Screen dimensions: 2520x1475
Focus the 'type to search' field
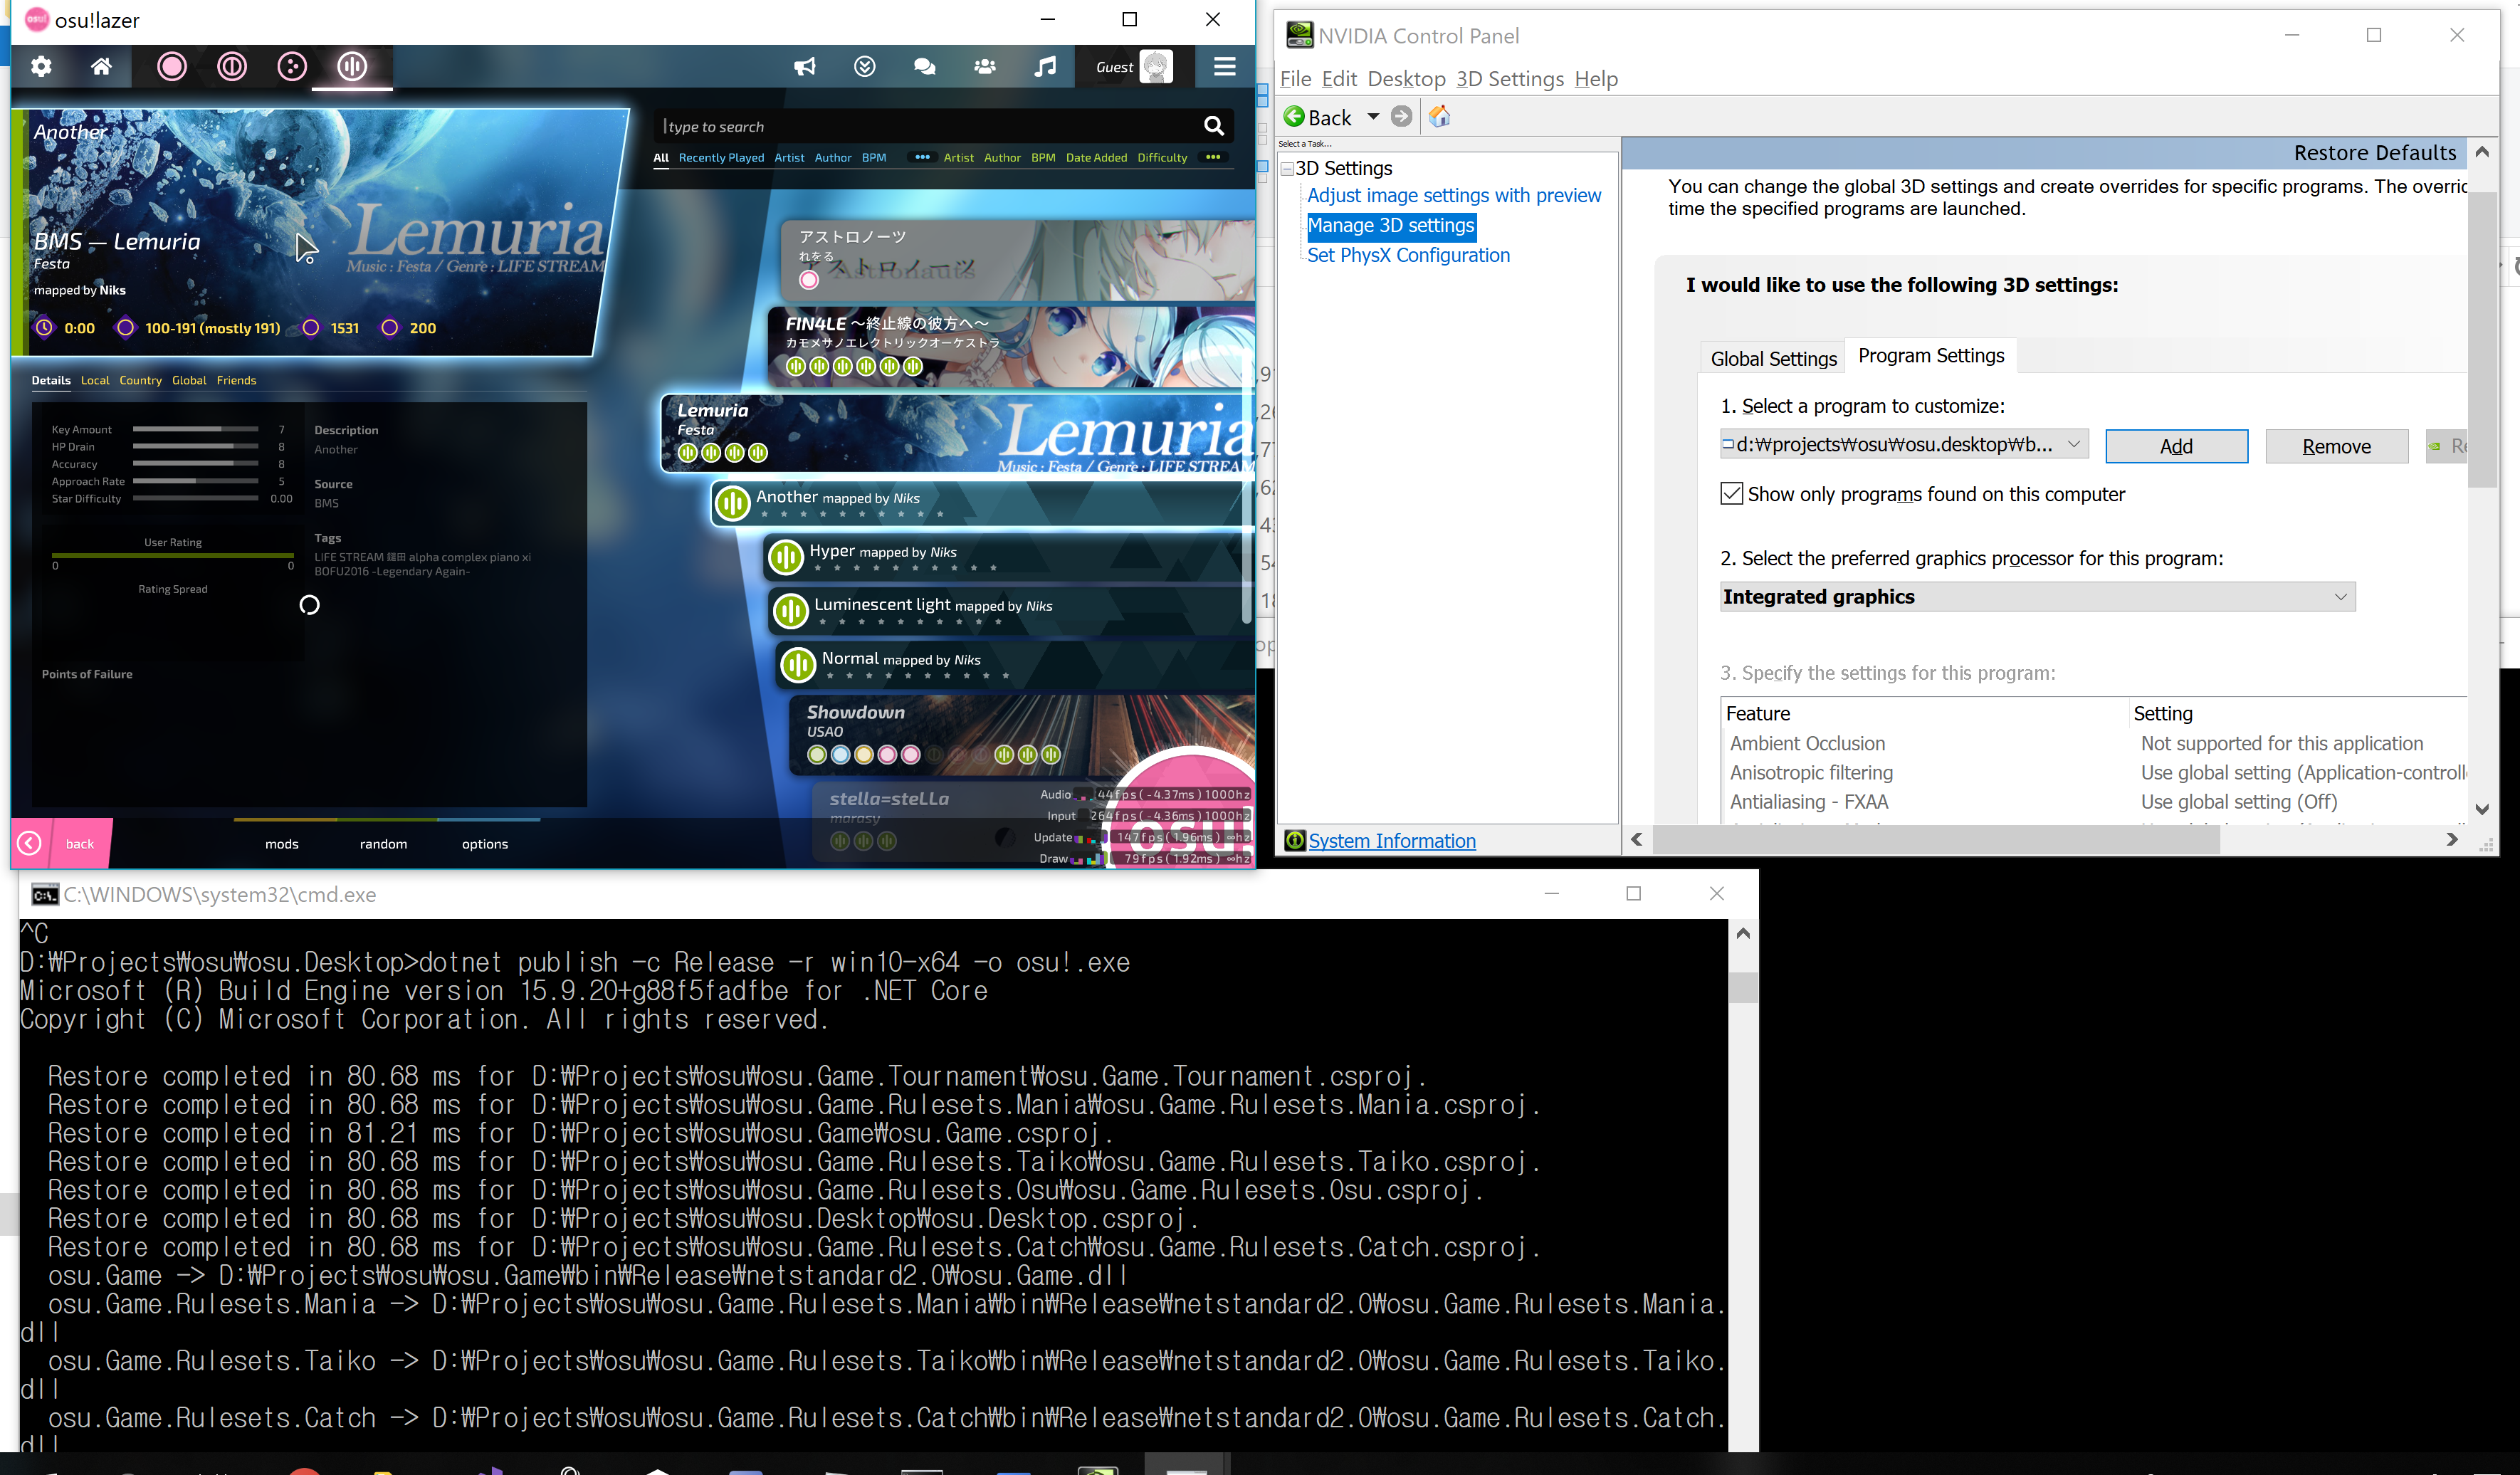(930, 126)
